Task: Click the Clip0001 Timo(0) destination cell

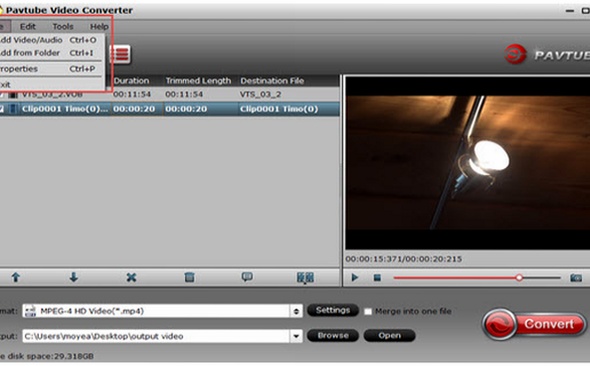Action: [x=279, y=109]
